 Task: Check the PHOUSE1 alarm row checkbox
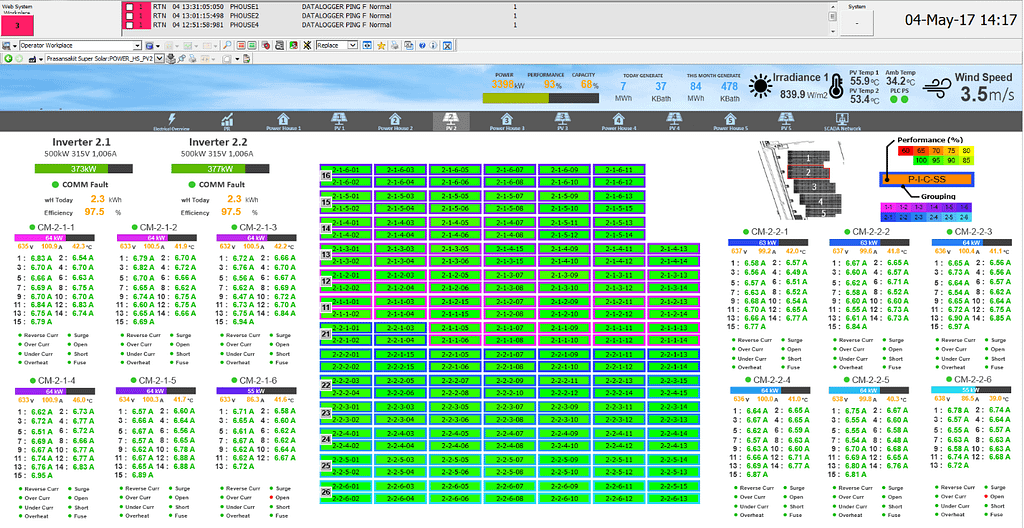(x=130, y=6)
